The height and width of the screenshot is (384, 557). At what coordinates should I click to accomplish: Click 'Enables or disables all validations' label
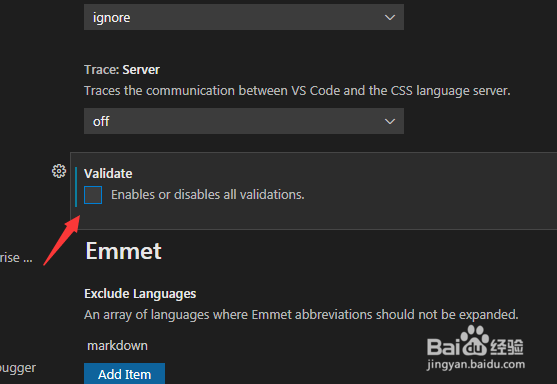[x=207, y=195]
